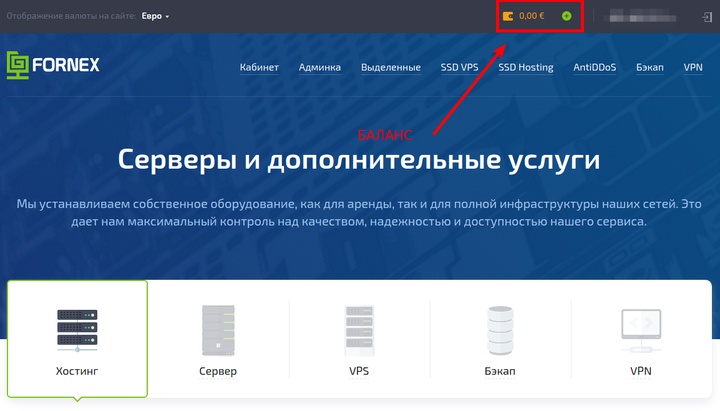Select the Хостинг server rack icon
The width and height of the screenshot is (720, 411).
[77, 330]
